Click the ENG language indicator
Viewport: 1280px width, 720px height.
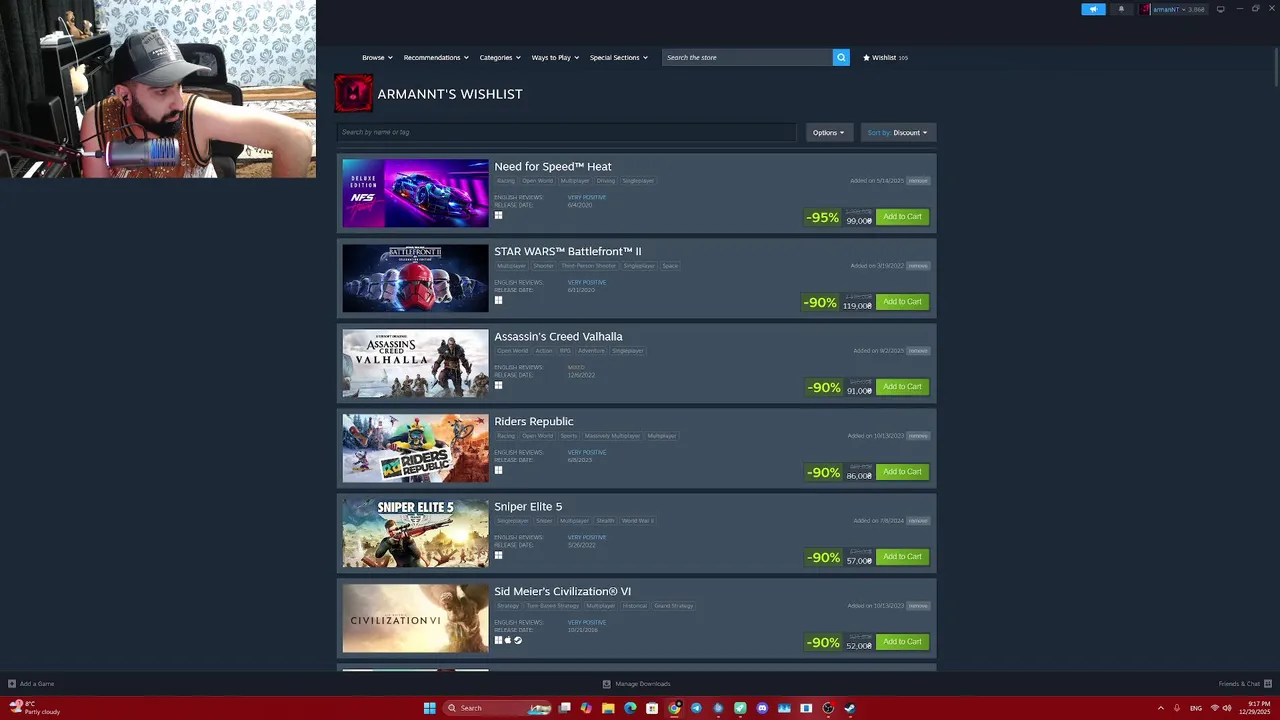pyautogui.click(x=1196, y=708)
